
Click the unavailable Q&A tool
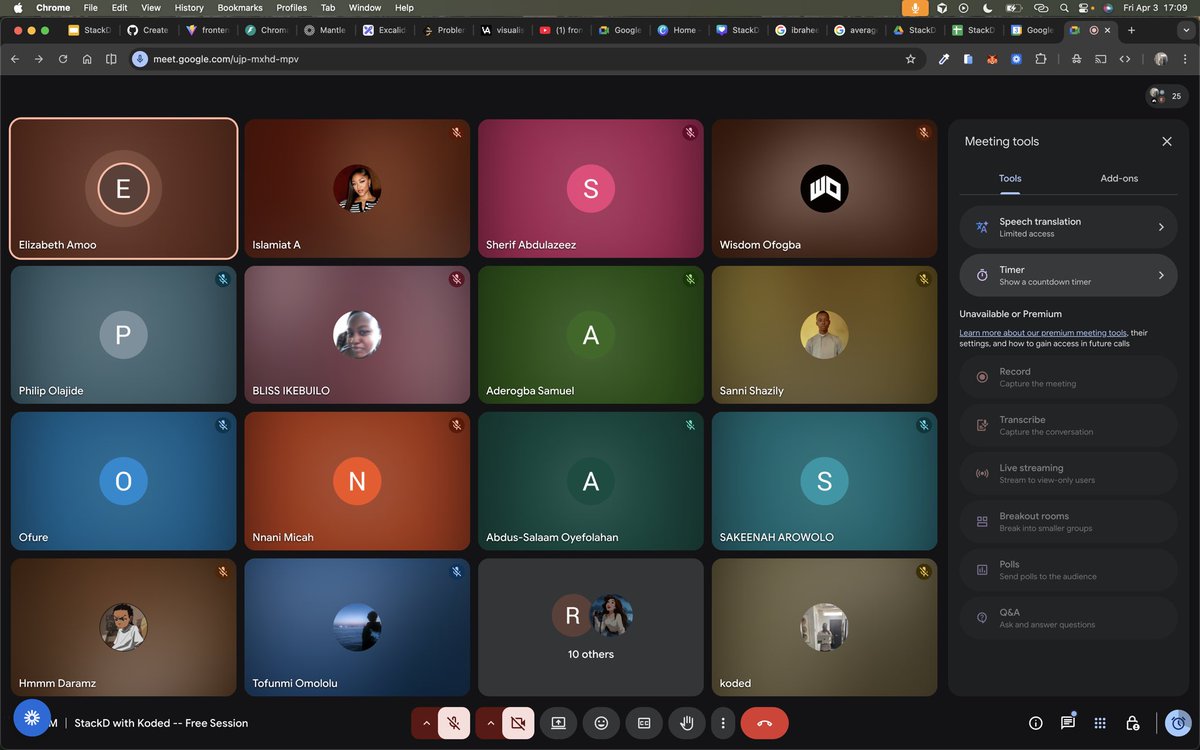1068,617
